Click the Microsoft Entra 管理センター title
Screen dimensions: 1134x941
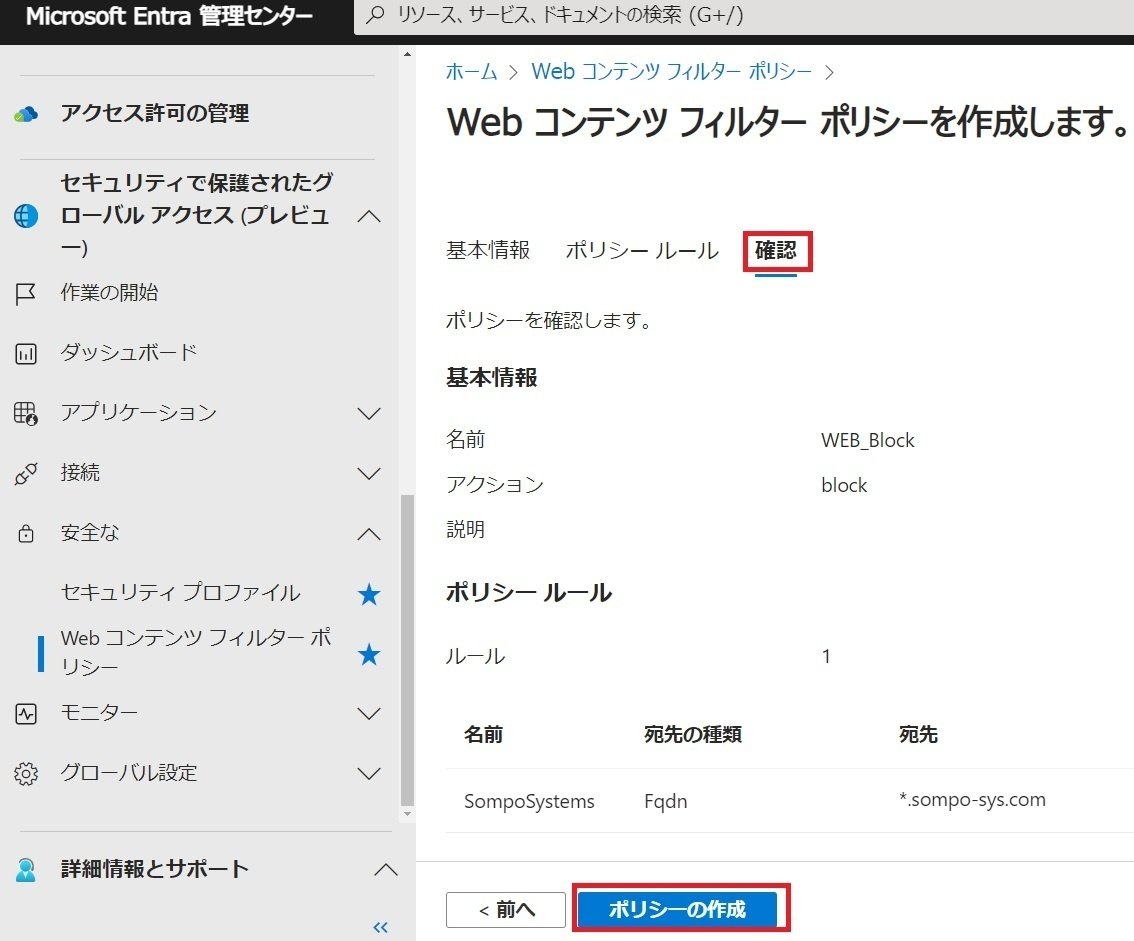tap(169, 16)
